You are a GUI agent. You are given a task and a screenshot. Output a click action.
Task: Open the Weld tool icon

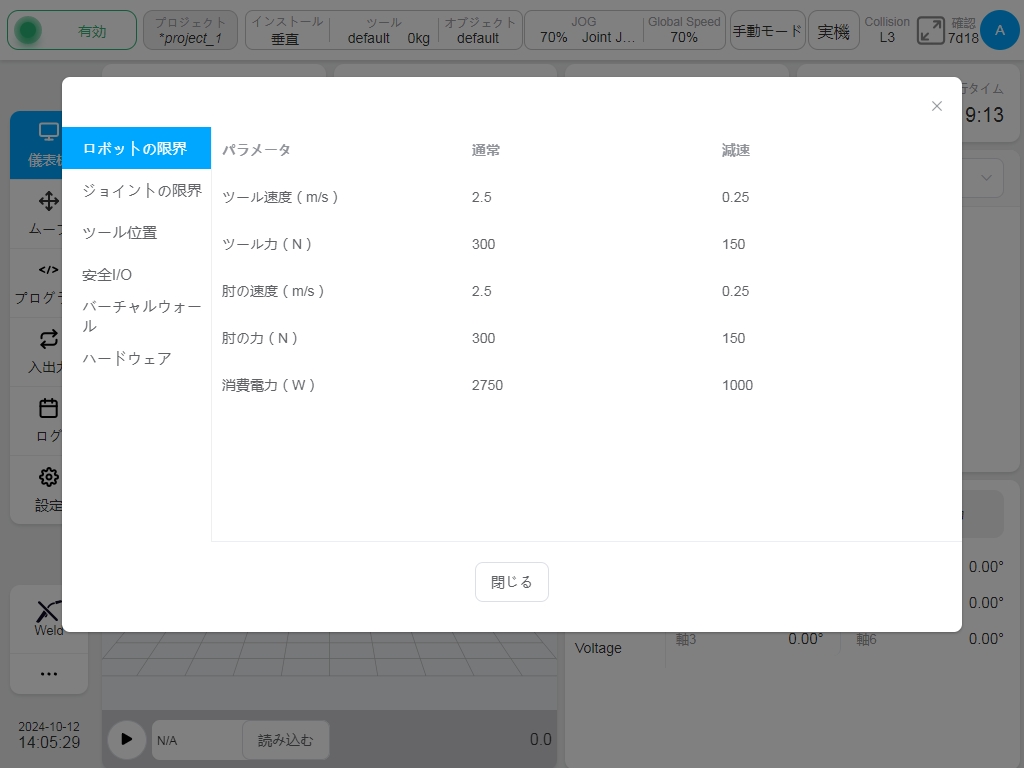48,613
